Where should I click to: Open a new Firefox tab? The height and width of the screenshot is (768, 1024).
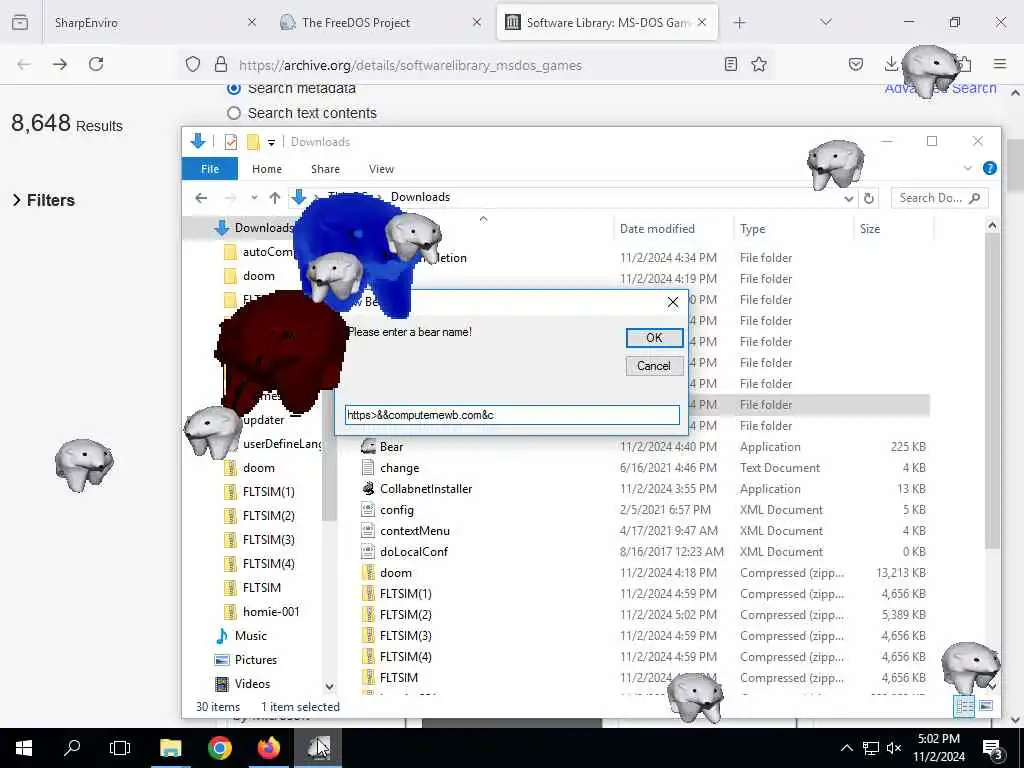(x=739, y=23)
